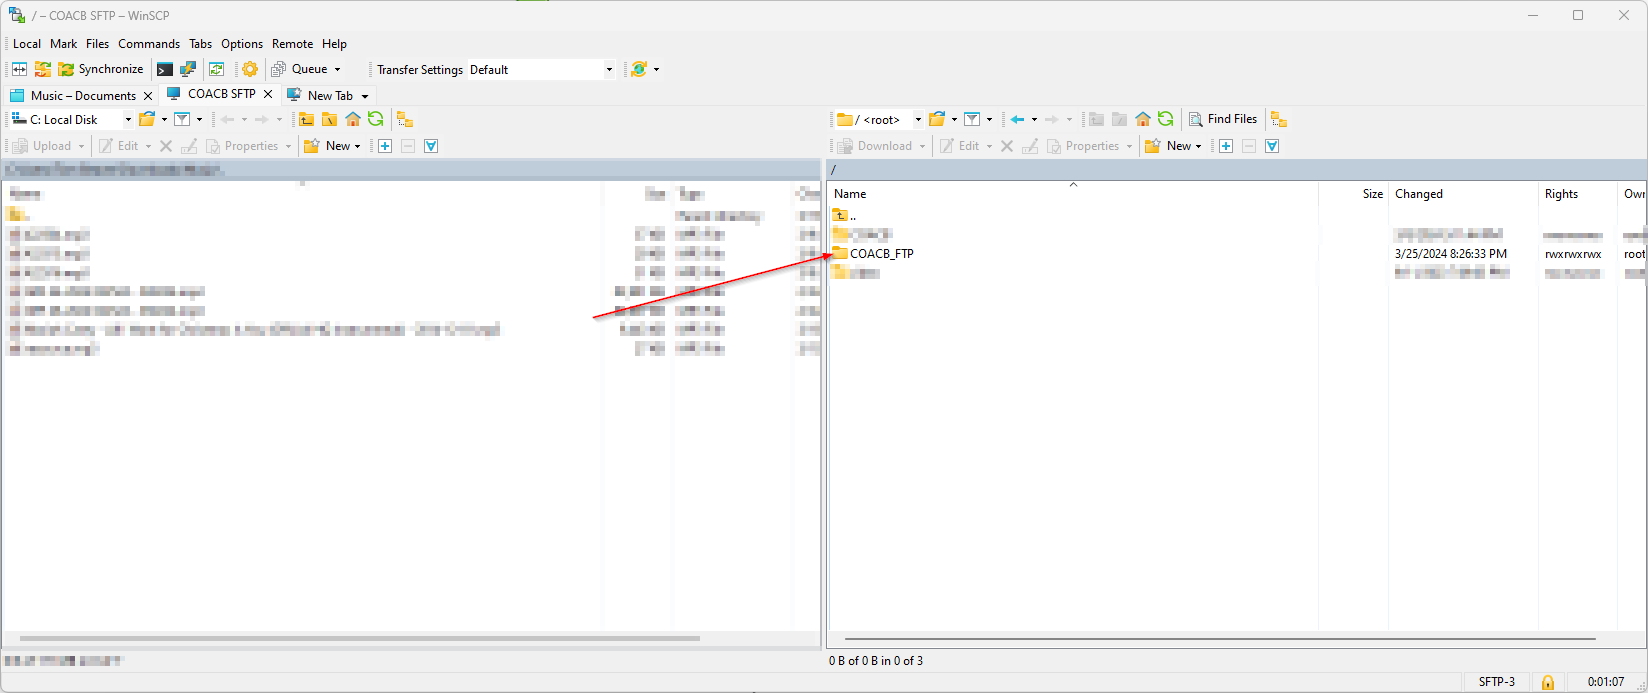Viewport: 1648px width, 693px height.
Task: Toggle the remote select-files plus icon
Action: [1226, 146]
